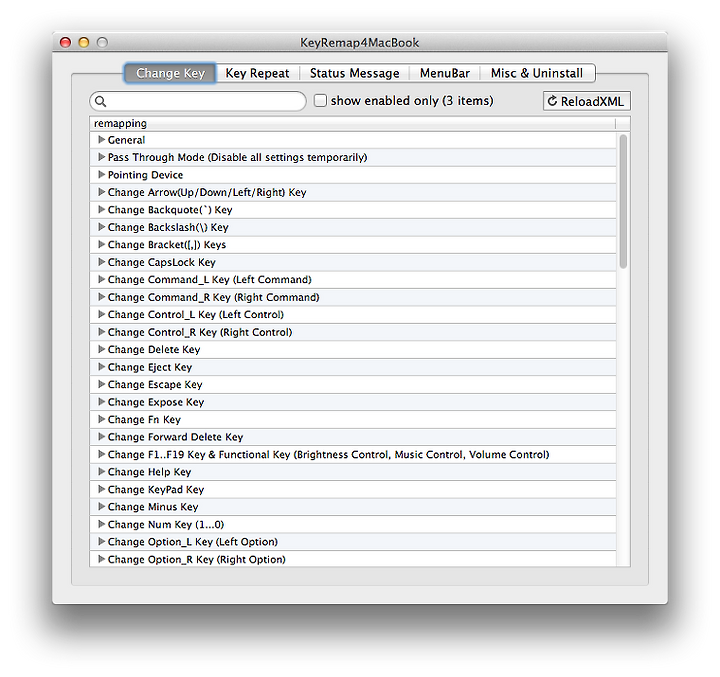Expand the General group triangle
Image resolution: width=720 pixels, height=677 pixels.
click(101, 139)
